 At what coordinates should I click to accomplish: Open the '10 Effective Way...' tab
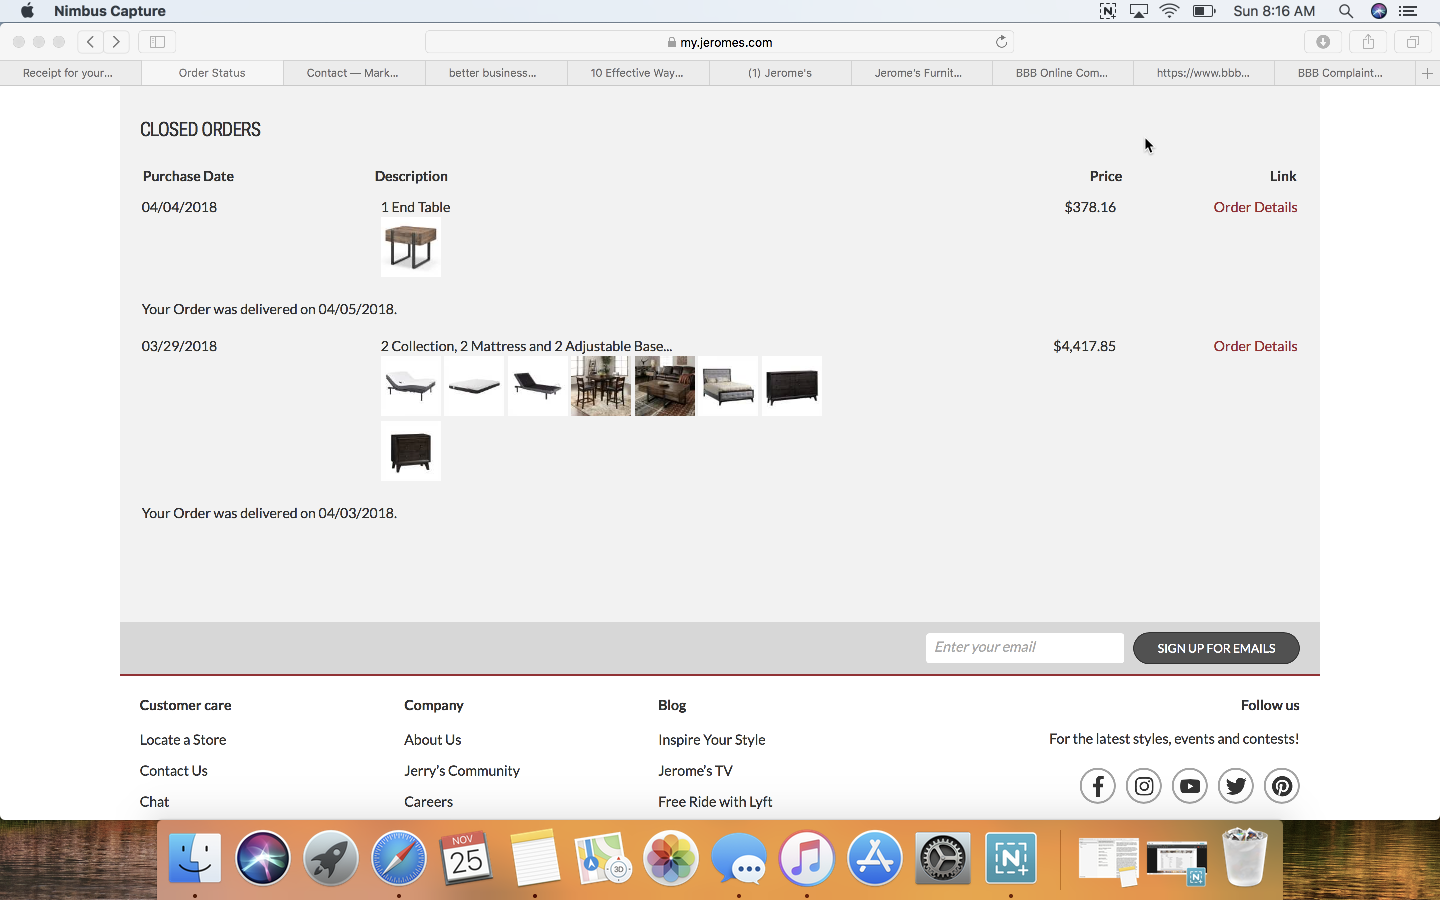pos(638,73)
